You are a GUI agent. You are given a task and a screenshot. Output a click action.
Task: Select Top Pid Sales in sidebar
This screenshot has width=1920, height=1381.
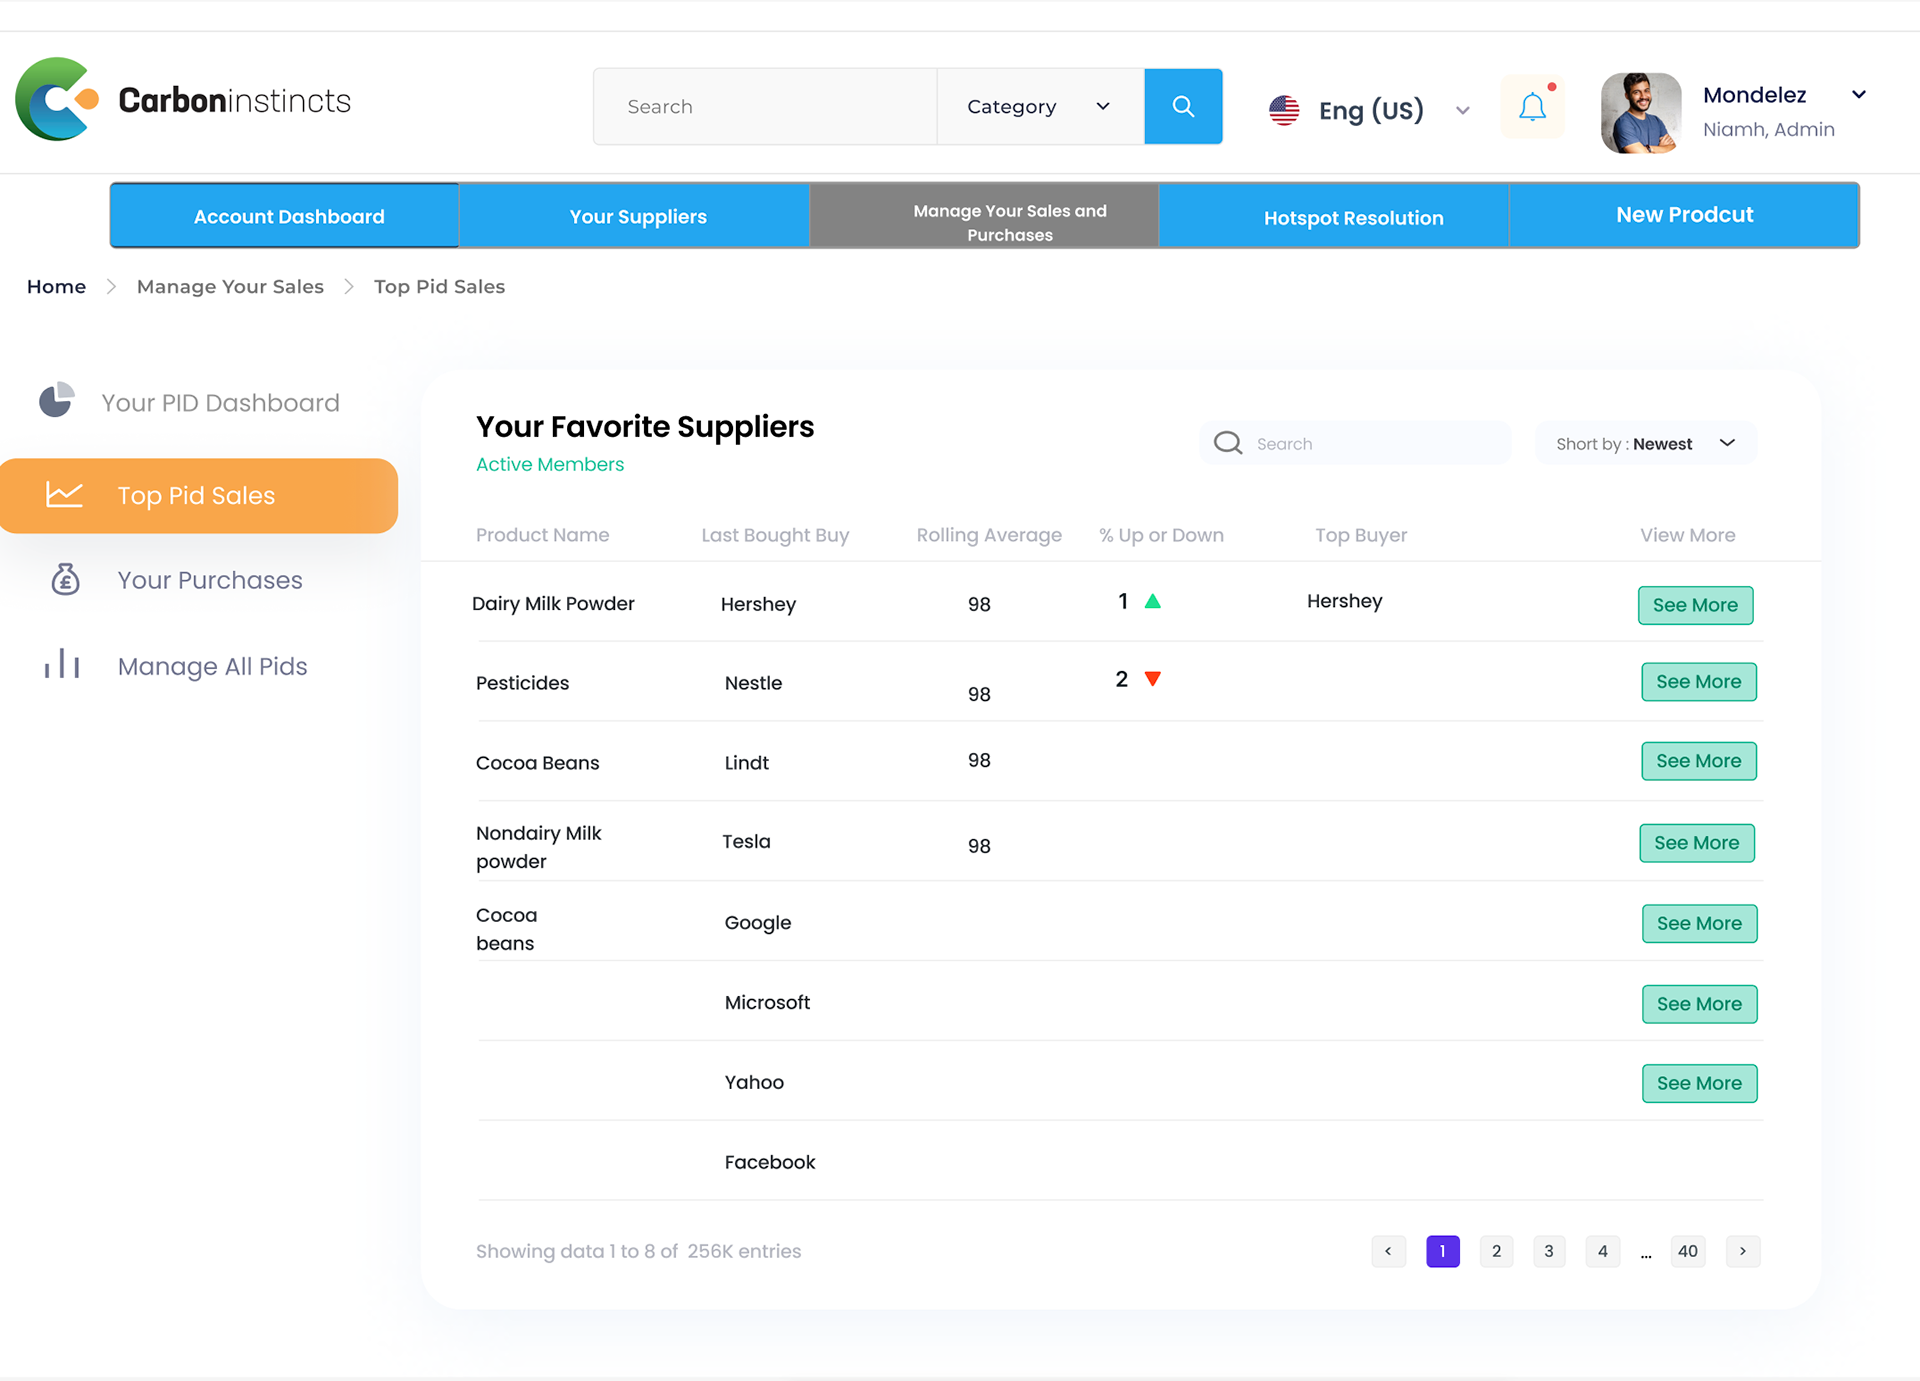[199, 495]
